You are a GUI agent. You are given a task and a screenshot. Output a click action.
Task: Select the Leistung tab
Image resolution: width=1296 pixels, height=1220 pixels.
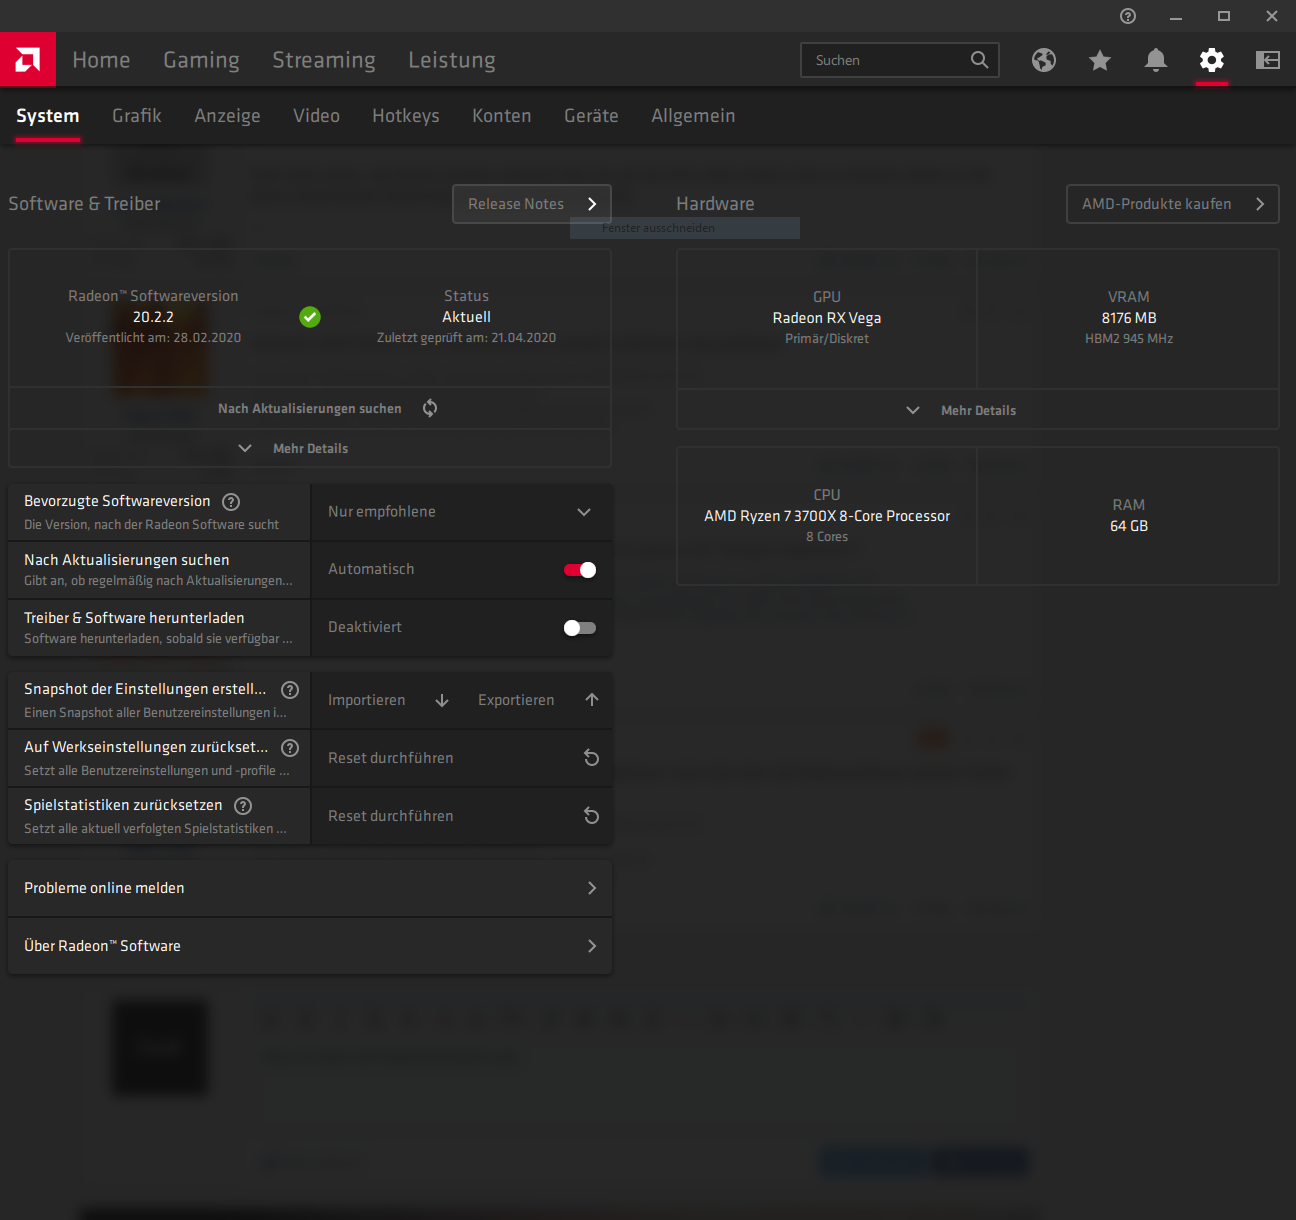[452, 60]
